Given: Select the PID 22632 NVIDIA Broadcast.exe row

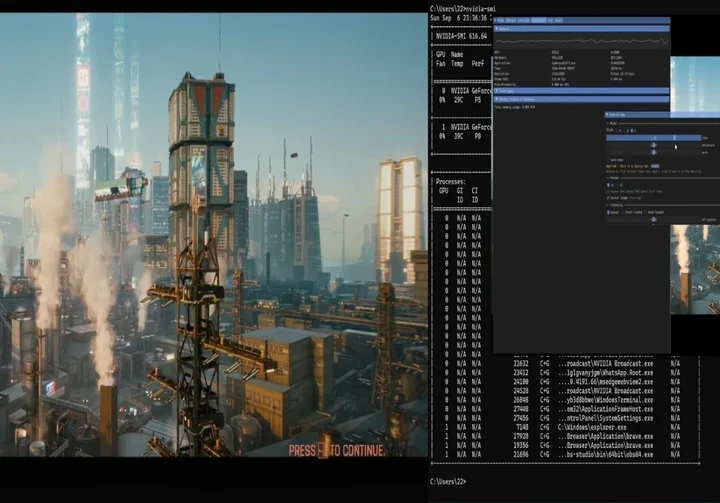Looking at the screenshot, I should pos(566,363).
